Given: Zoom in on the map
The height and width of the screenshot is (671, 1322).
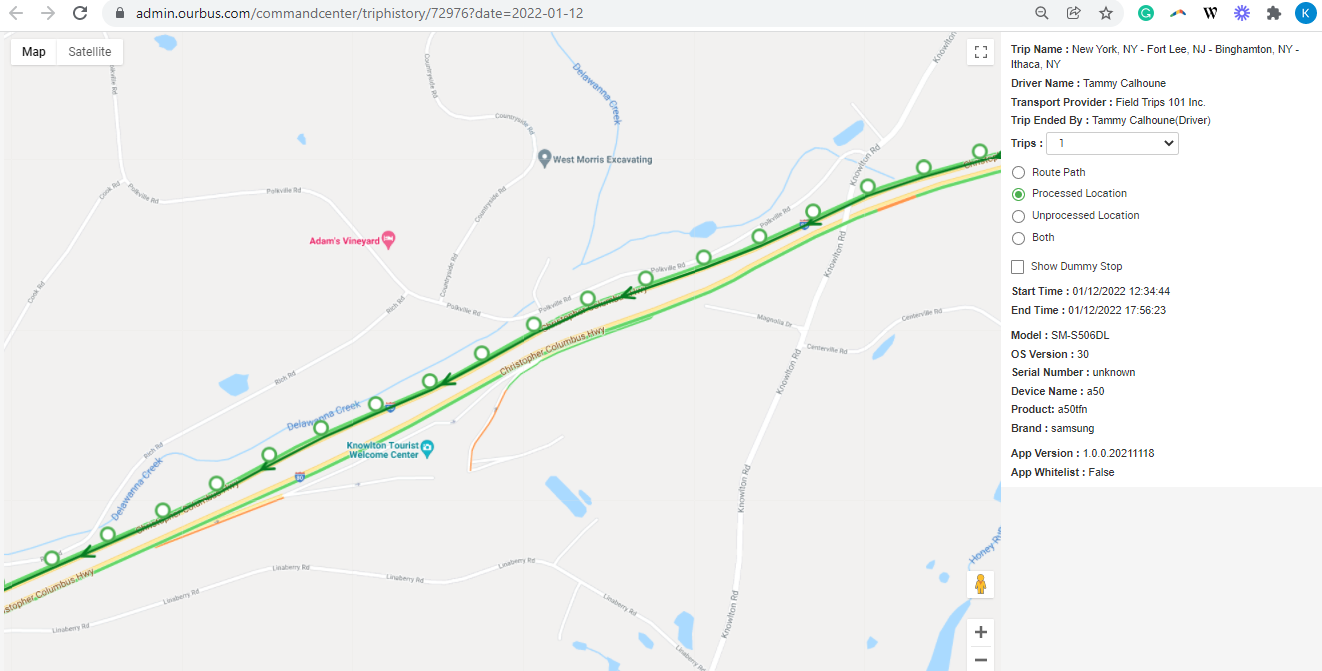Looking at the screenshot, I should coord(981,632).
